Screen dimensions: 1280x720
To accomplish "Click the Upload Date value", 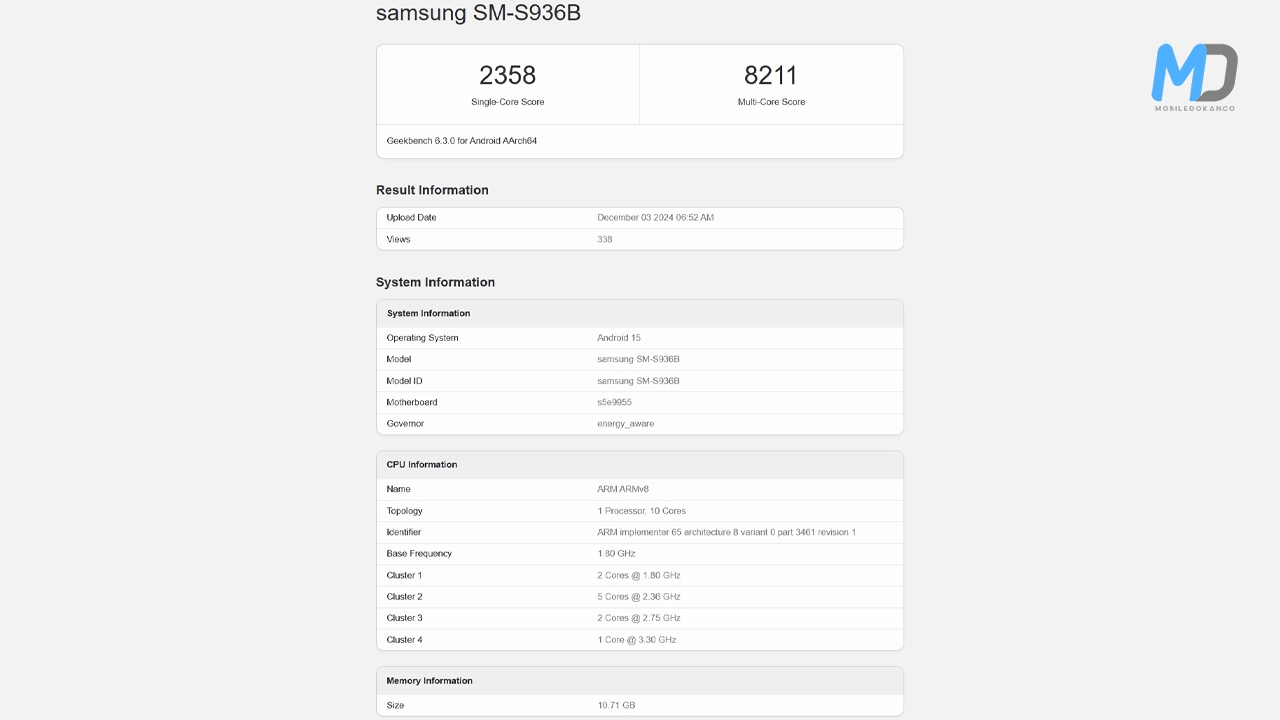I will (x=655, y=218).
